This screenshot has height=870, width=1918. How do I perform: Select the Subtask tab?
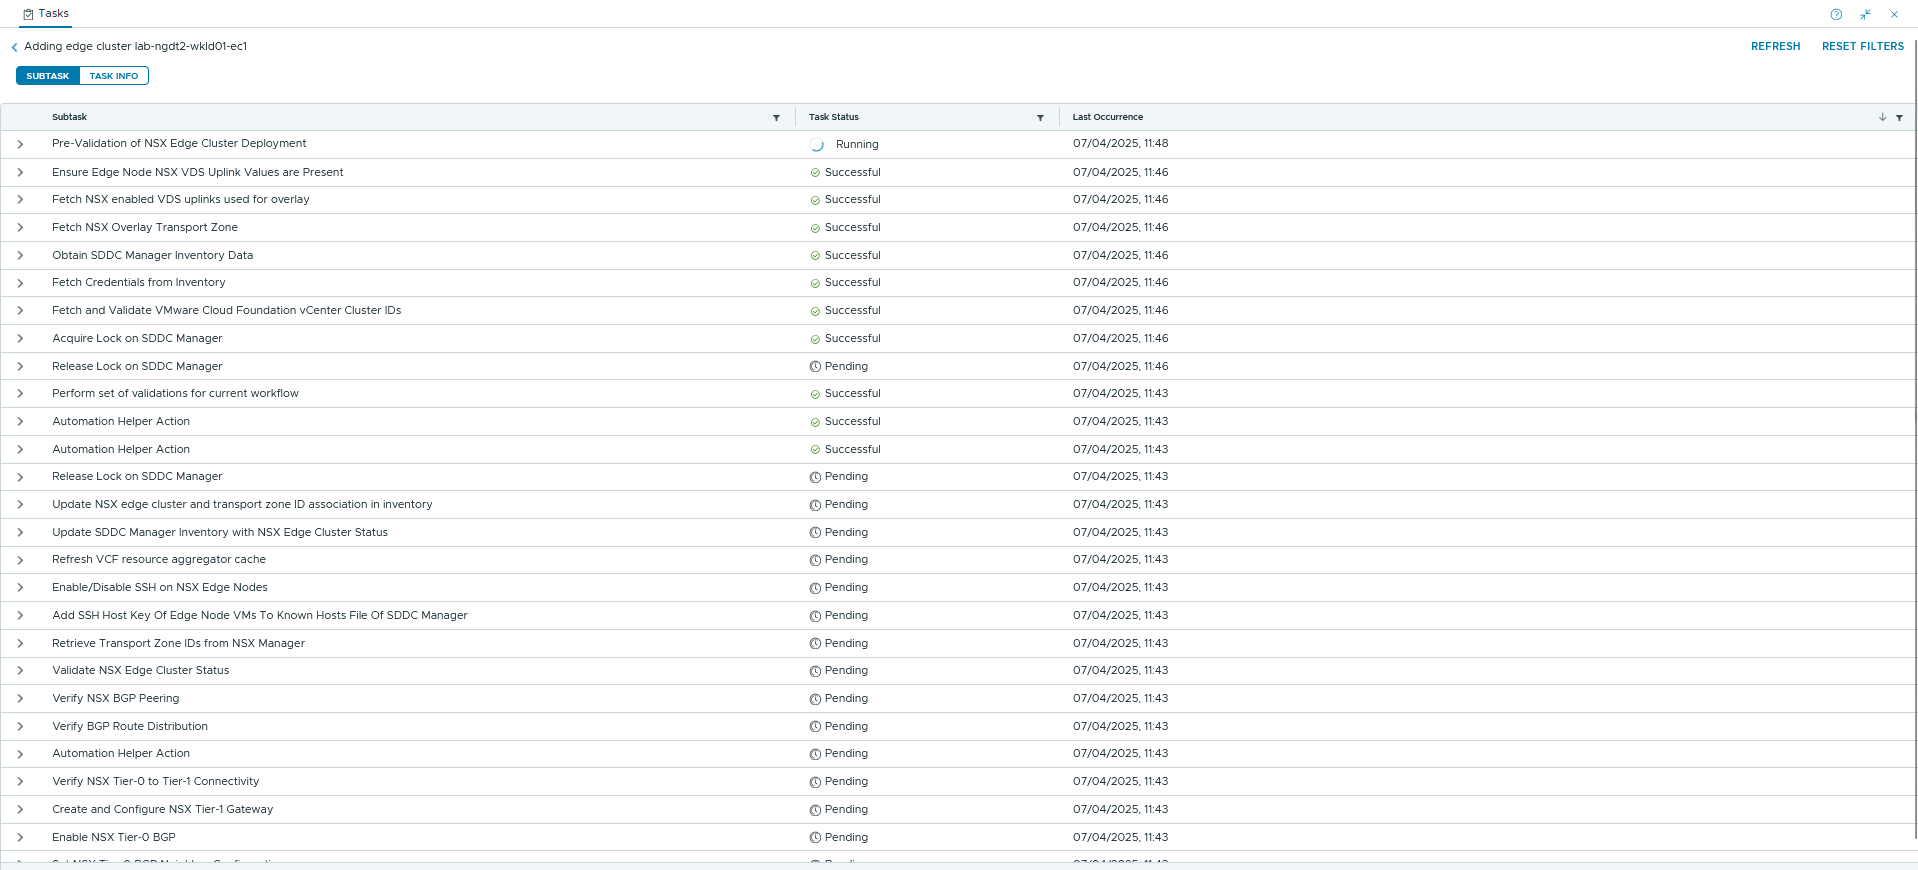click(x=48, y=76)
